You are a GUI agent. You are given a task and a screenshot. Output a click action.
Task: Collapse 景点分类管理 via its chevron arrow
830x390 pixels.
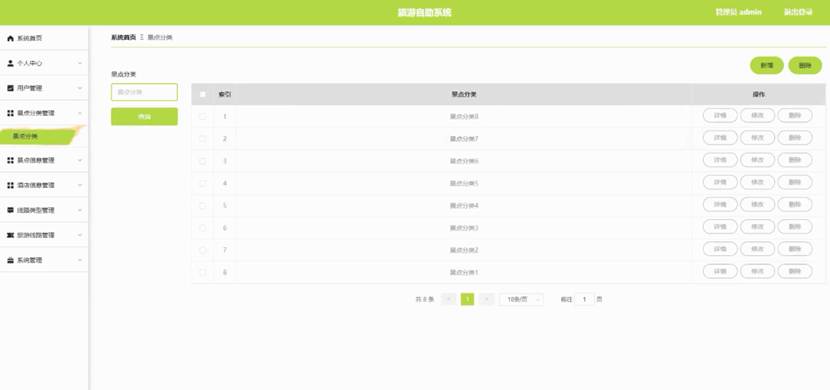(x=80, y=113)
